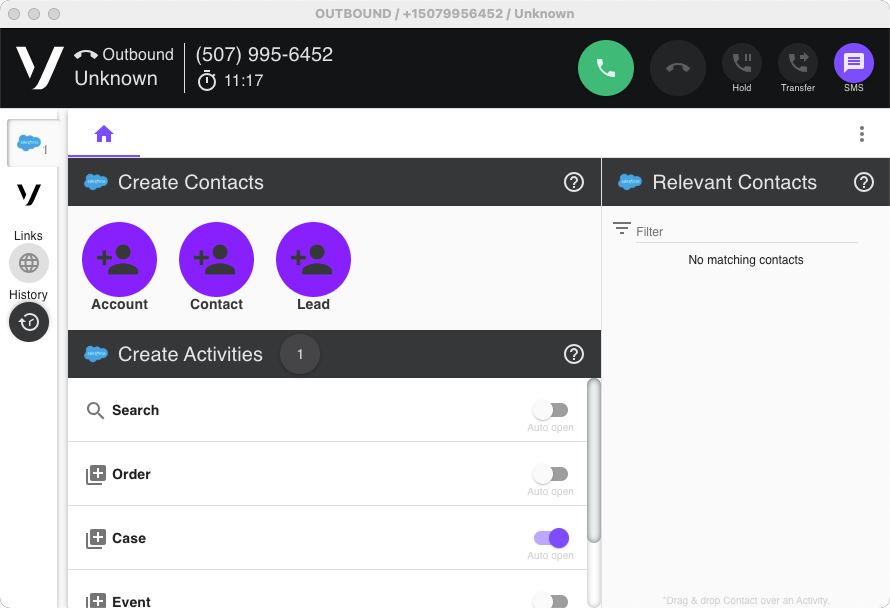Screen dimensions: 890x608
Task: Click the Filter contacts input field
Action: click(745, 231)
